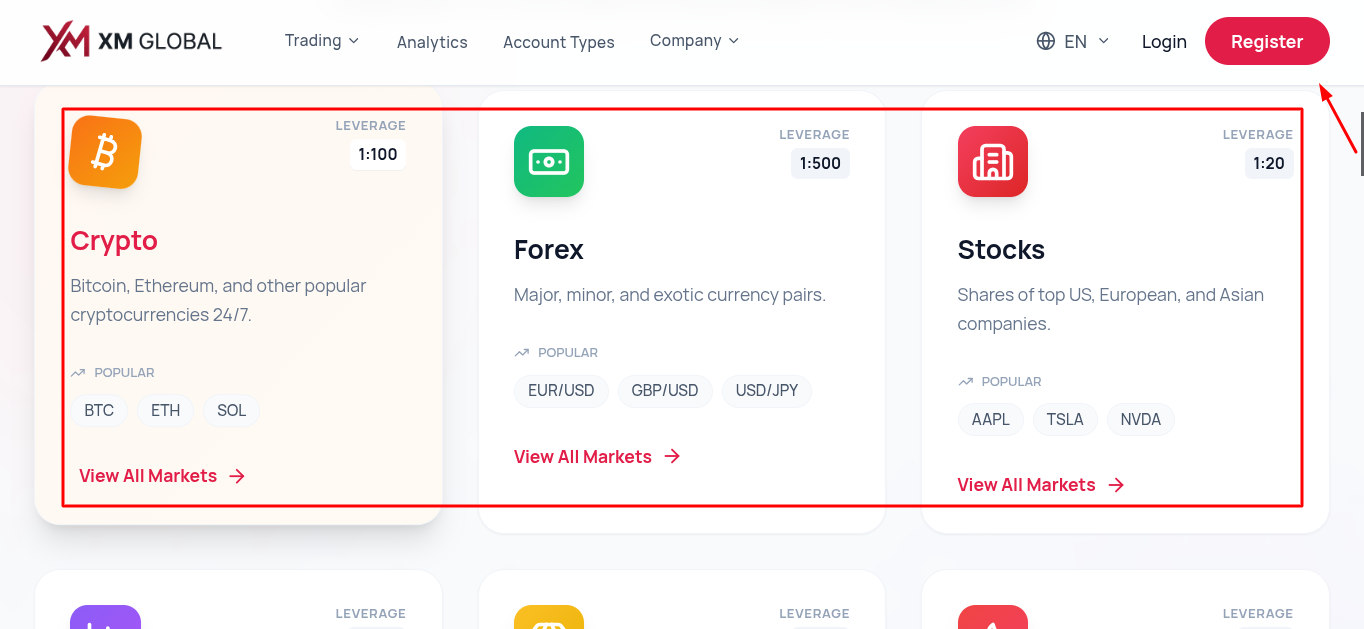Viewport: 1364px width, 629px height.
Task: Select the EUR/USD pair chip
Action: click(x=561, y=391)
